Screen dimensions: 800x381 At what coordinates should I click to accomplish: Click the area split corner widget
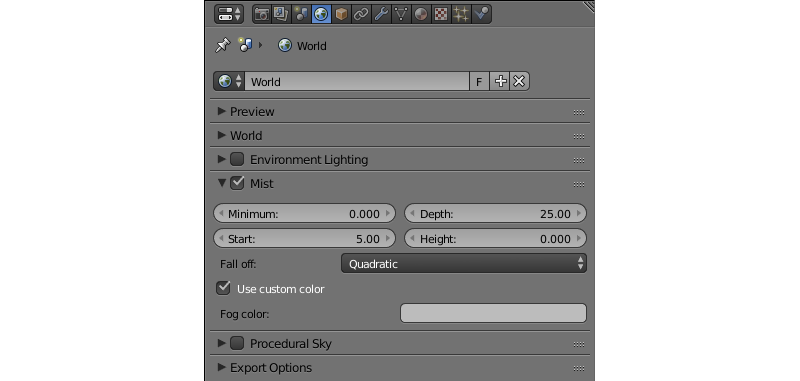(x=589, y=6)
